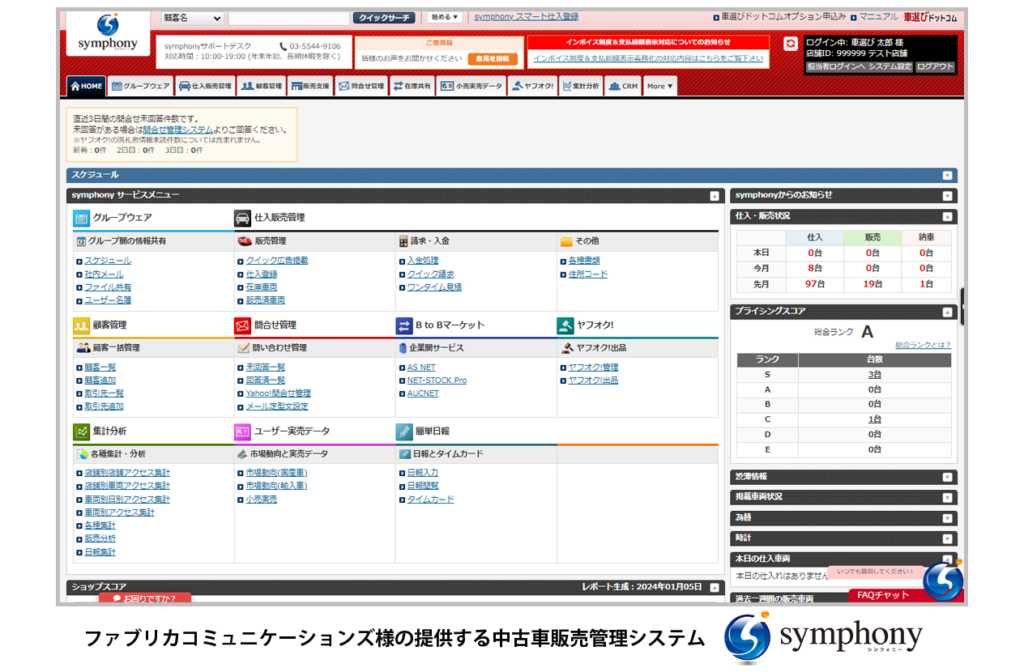Expand the 掲載車両状況 panel
The image size is (1024, 672).
point(947,498)
